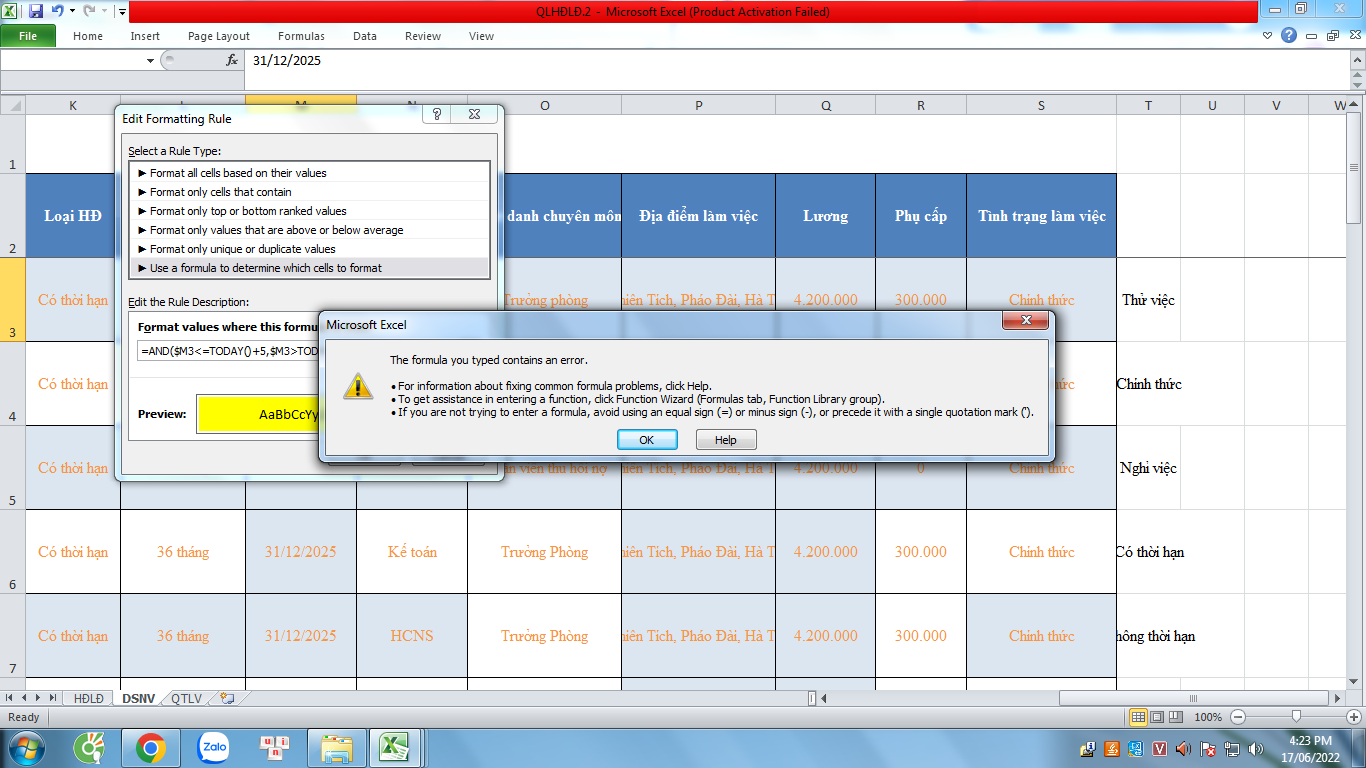The width and height of the screenshot is (1366, 768).
Task: Open the File tab
Action: 28,36
